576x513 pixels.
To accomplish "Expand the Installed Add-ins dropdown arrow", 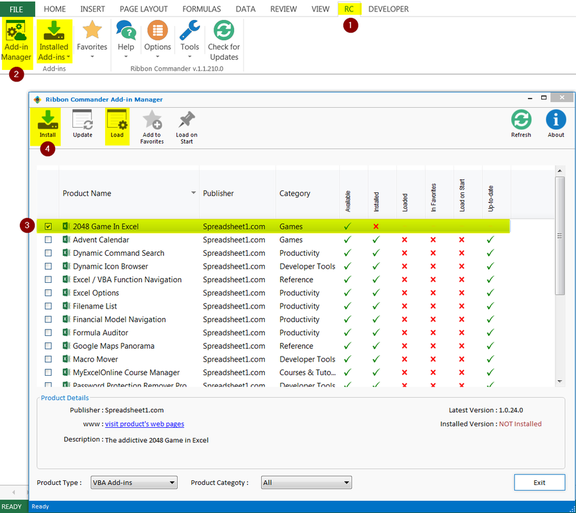I will pos(68,57).
